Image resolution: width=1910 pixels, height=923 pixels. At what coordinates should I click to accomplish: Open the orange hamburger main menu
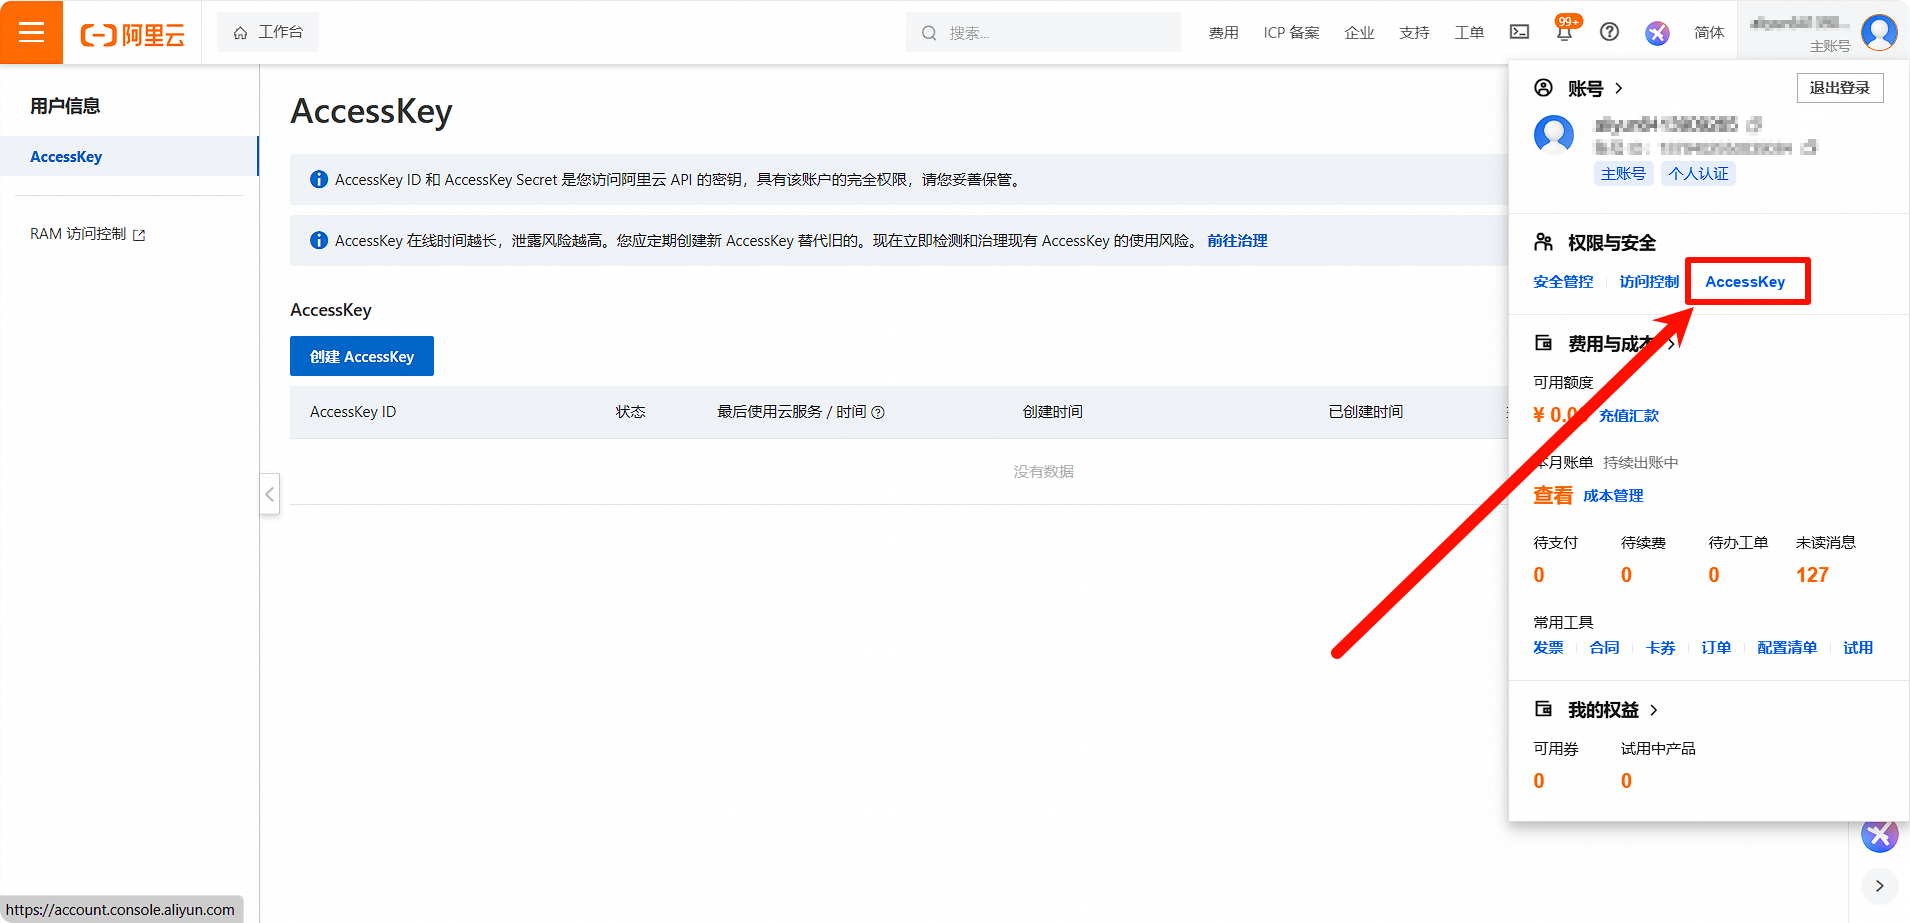pyautogui.click(x=32, y=32)
